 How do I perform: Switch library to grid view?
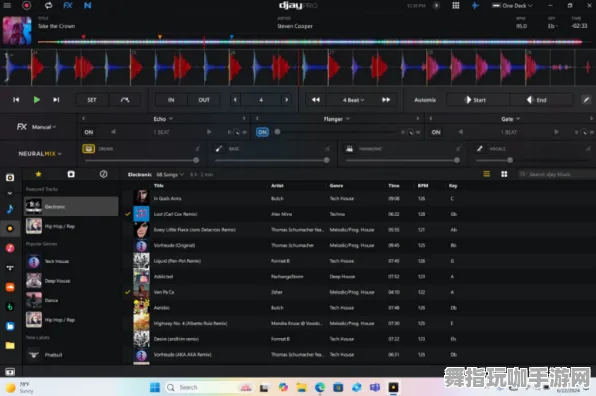click(x=504, y=174)
